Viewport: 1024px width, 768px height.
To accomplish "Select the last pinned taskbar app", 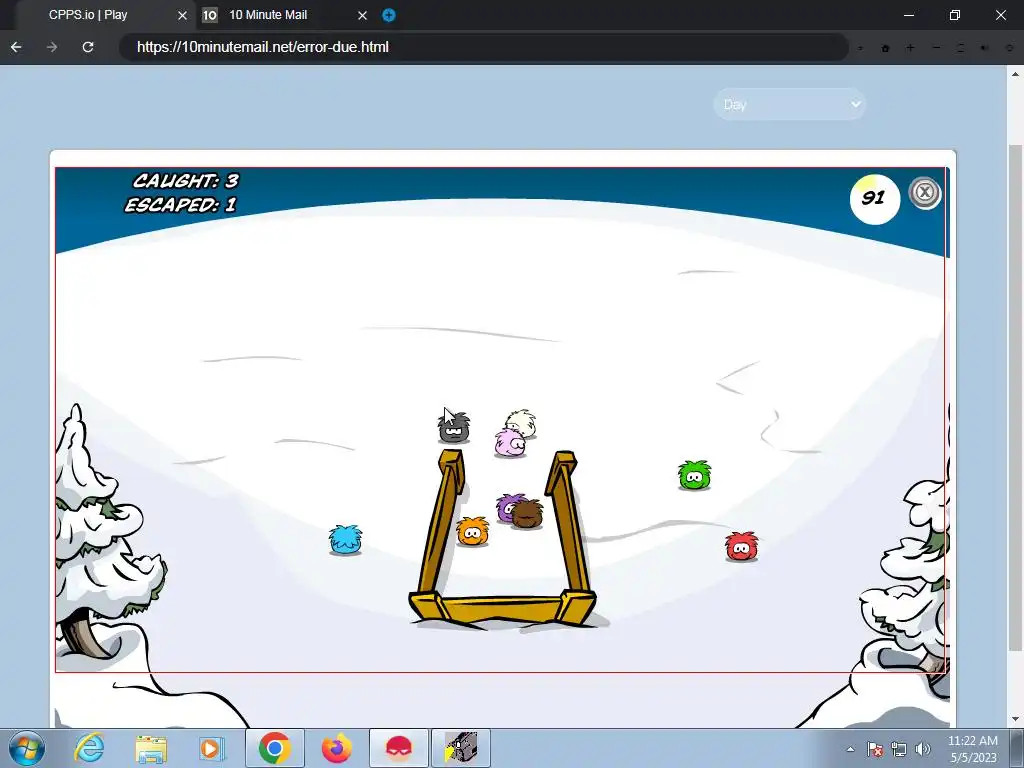I will 461,748.
